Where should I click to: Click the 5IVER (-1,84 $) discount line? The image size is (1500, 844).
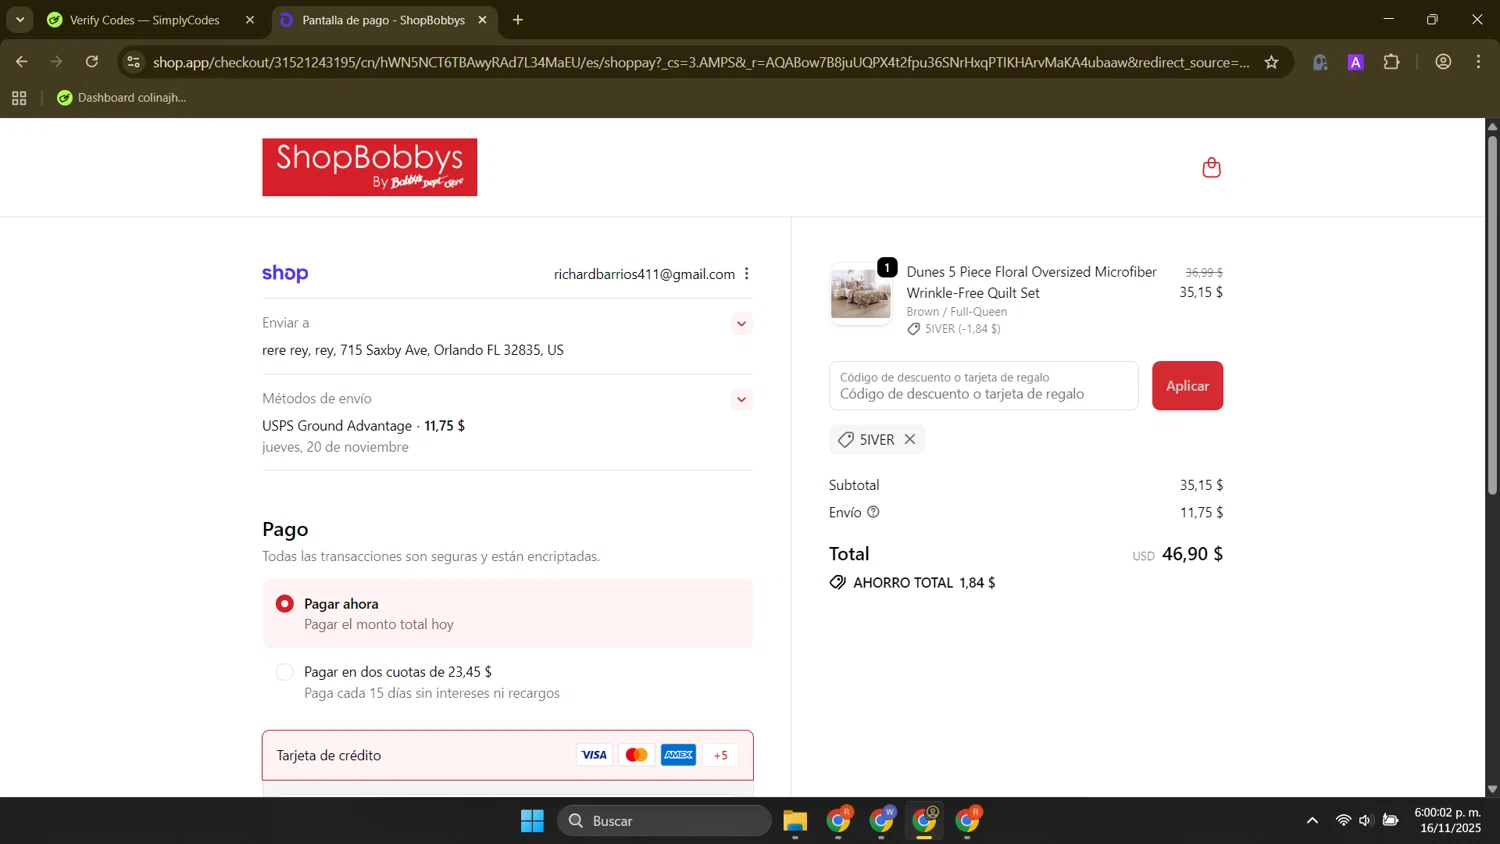coord(953,329)
